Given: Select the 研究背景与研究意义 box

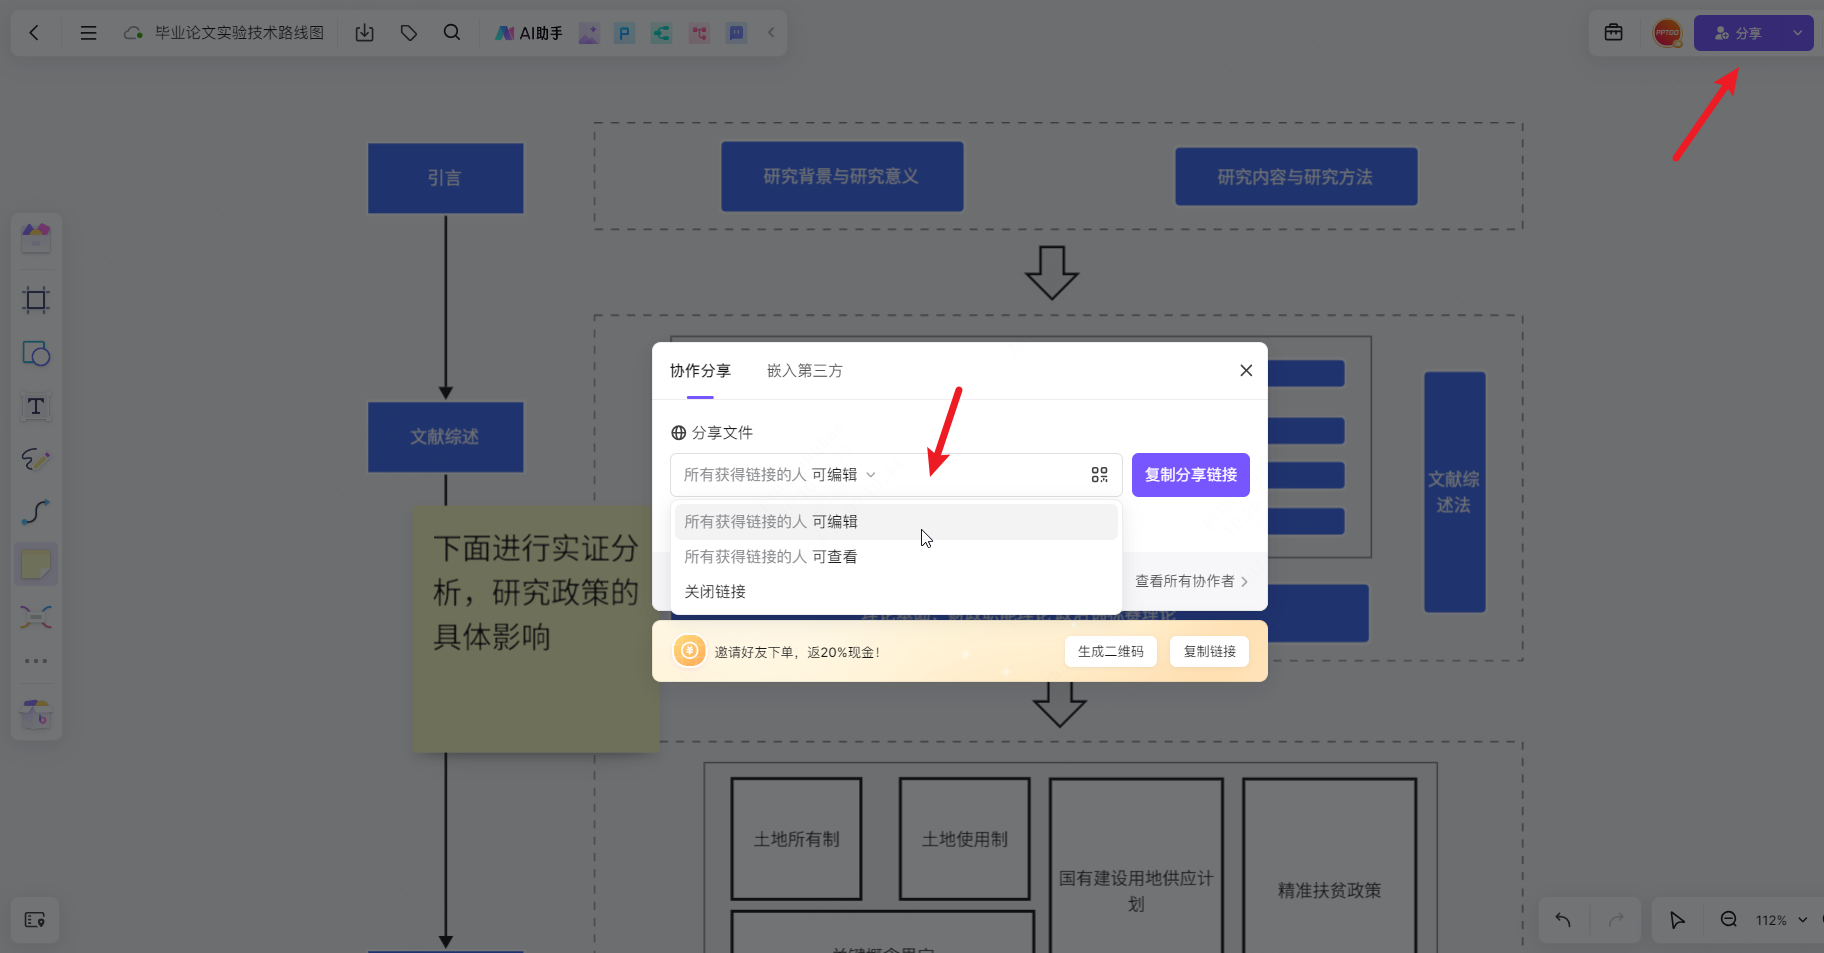Looking at the screenshot, I should click(x=842, y=176).
